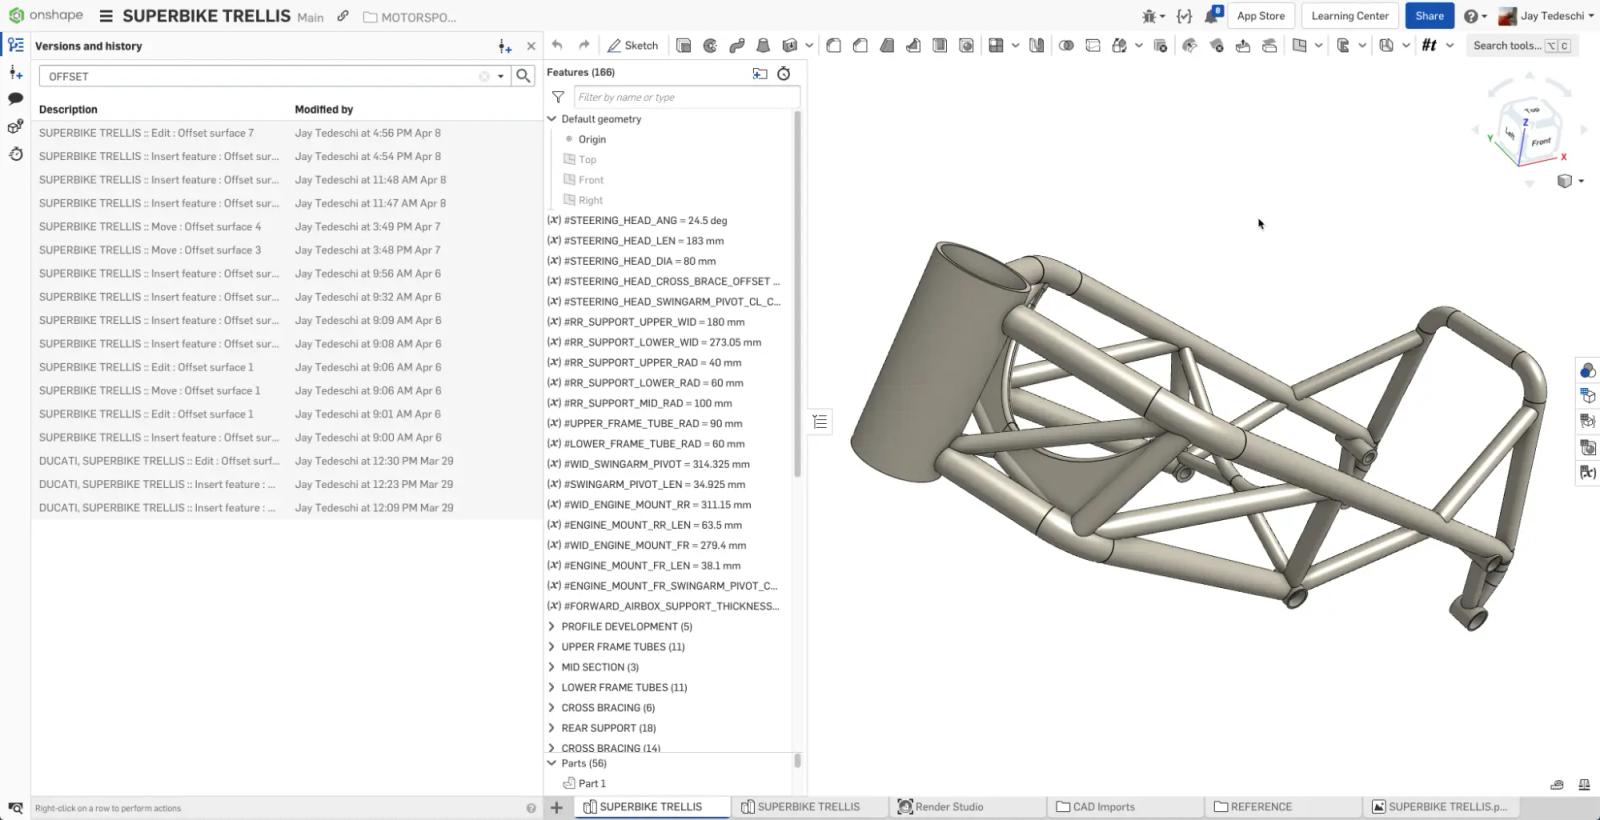1600x820 pixels.
Task: Open the history search filter dropdown arrow
Action: (501, 76)
